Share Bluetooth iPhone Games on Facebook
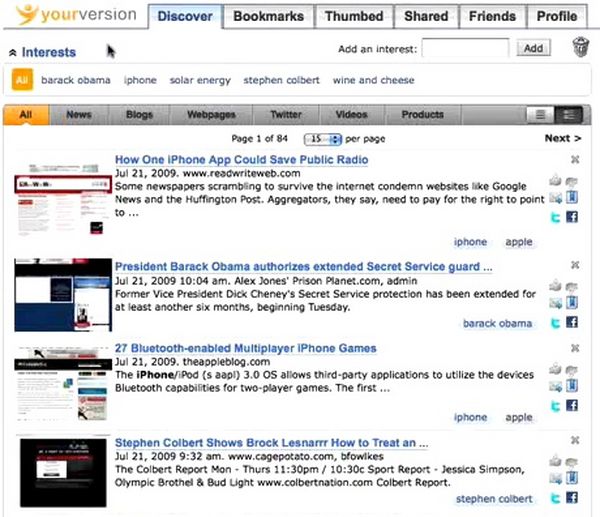This screenshot has height=517, width=600. 572,405
